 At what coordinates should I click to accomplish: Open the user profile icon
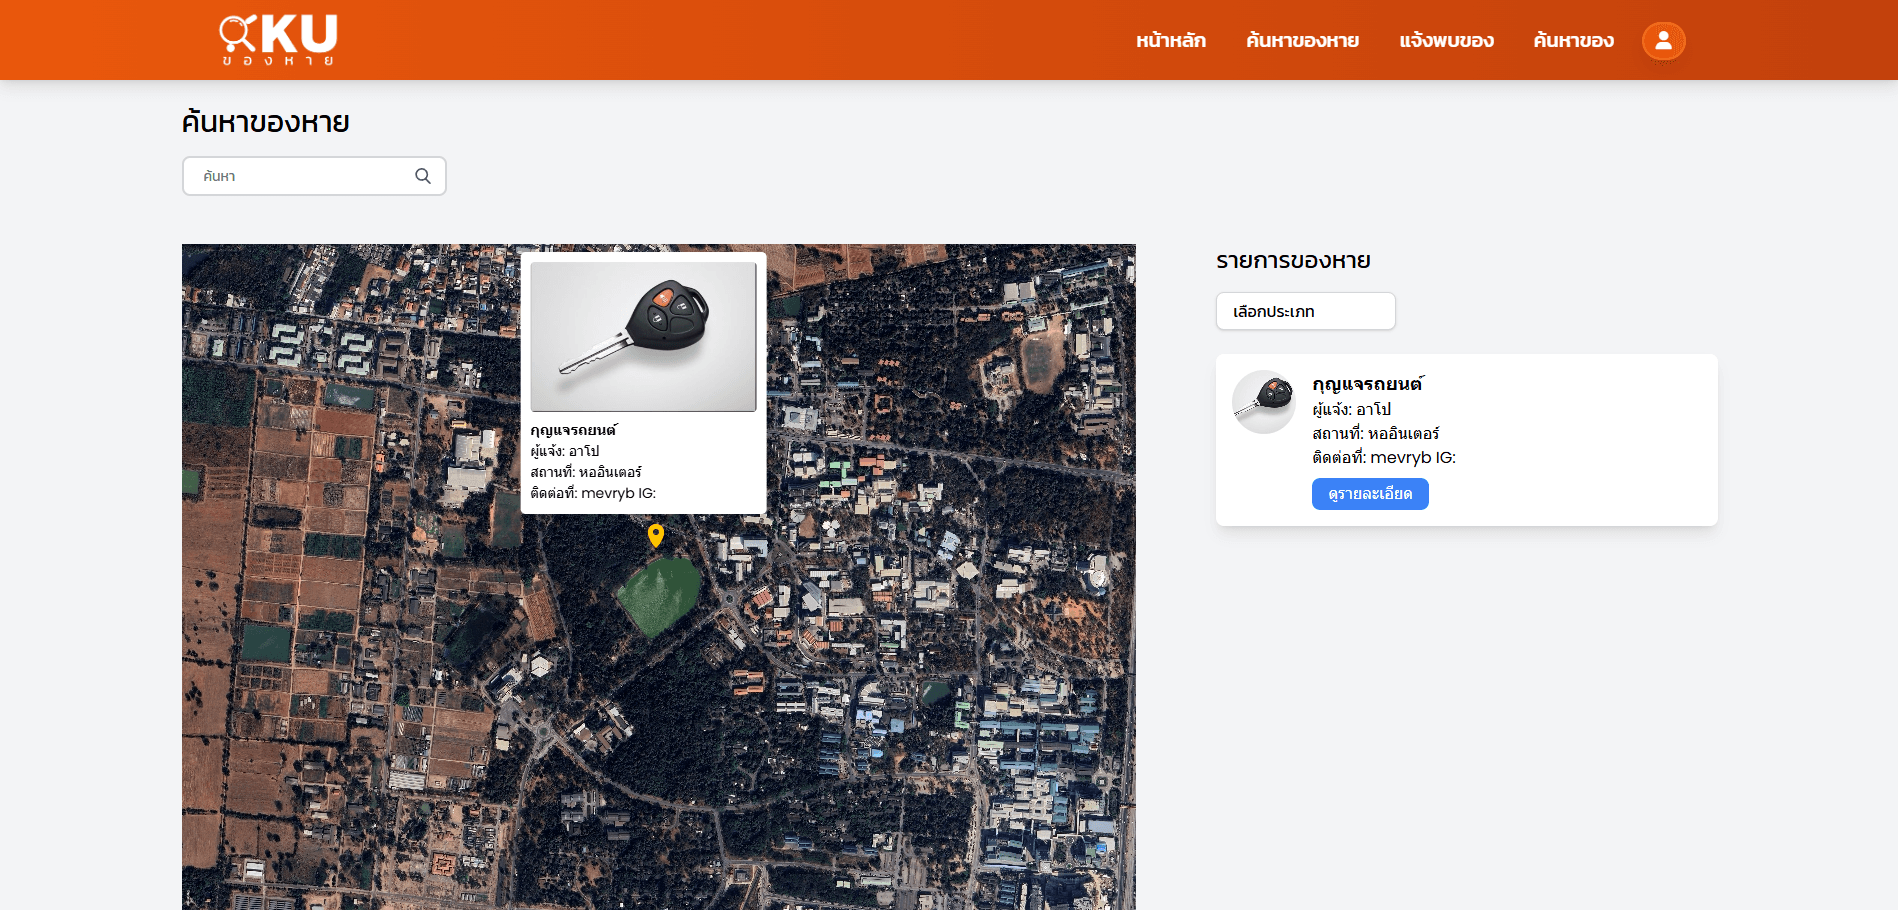pos(1663,41)
